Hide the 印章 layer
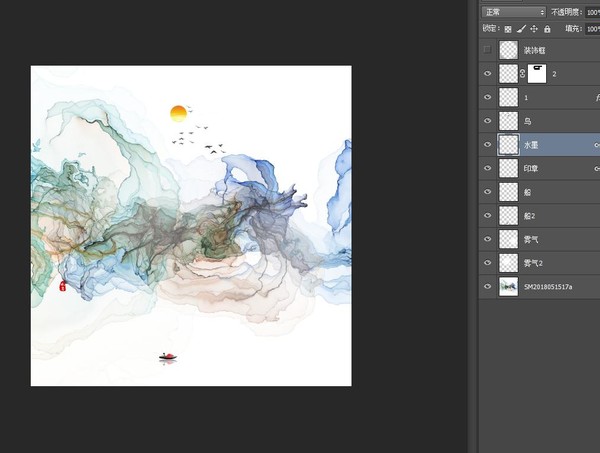 [487, 168]
